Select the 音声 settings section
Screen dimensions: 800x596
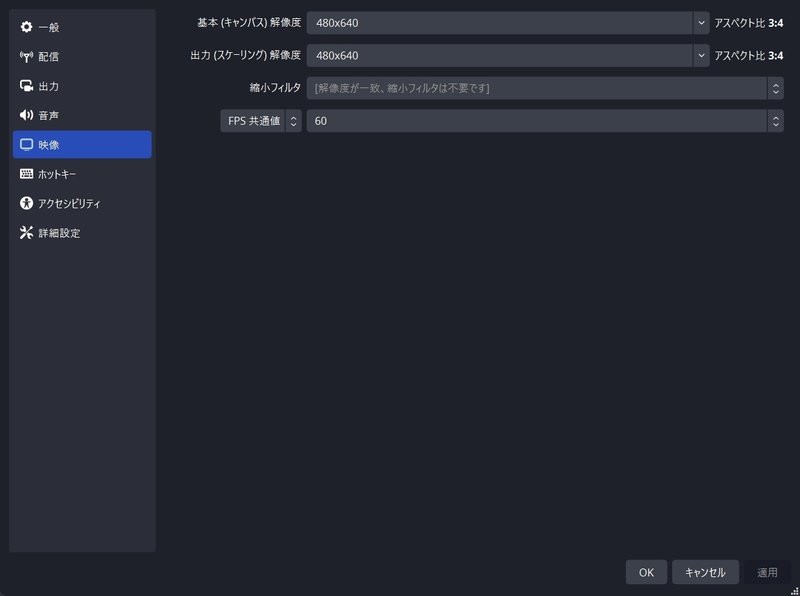tap(82, 115)
